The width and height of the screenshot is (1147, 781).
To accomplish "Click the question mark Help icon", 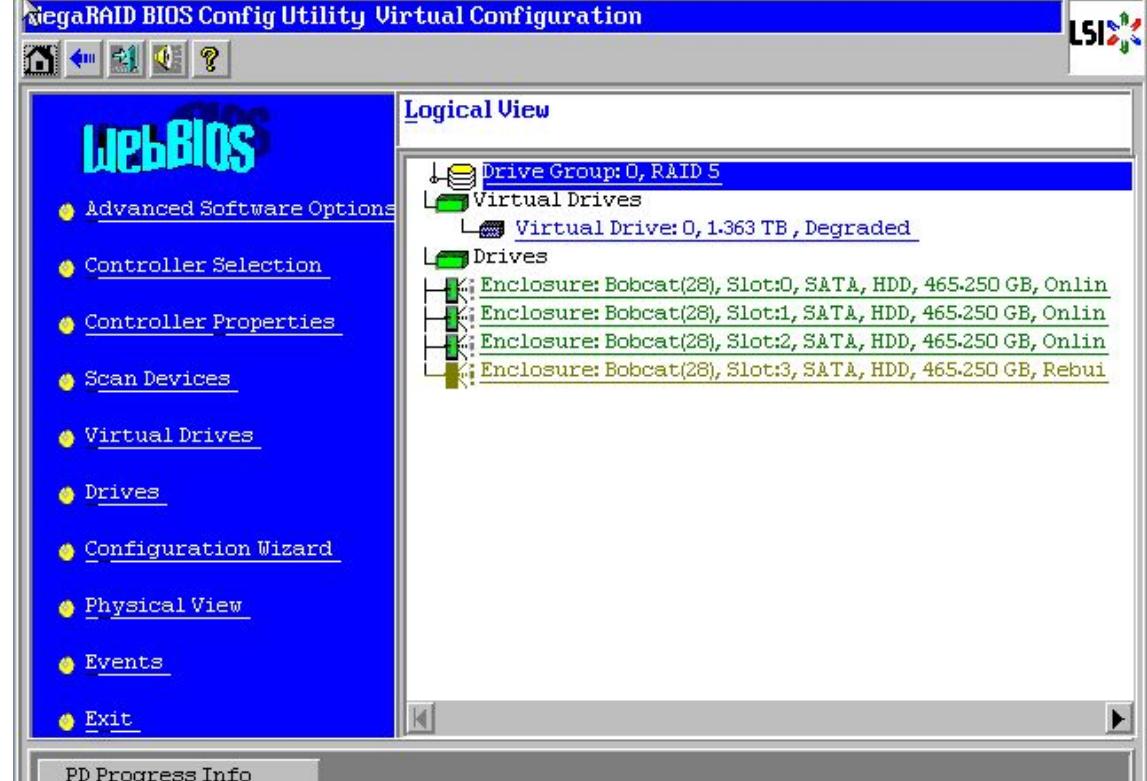I will (x=210, y=59).
